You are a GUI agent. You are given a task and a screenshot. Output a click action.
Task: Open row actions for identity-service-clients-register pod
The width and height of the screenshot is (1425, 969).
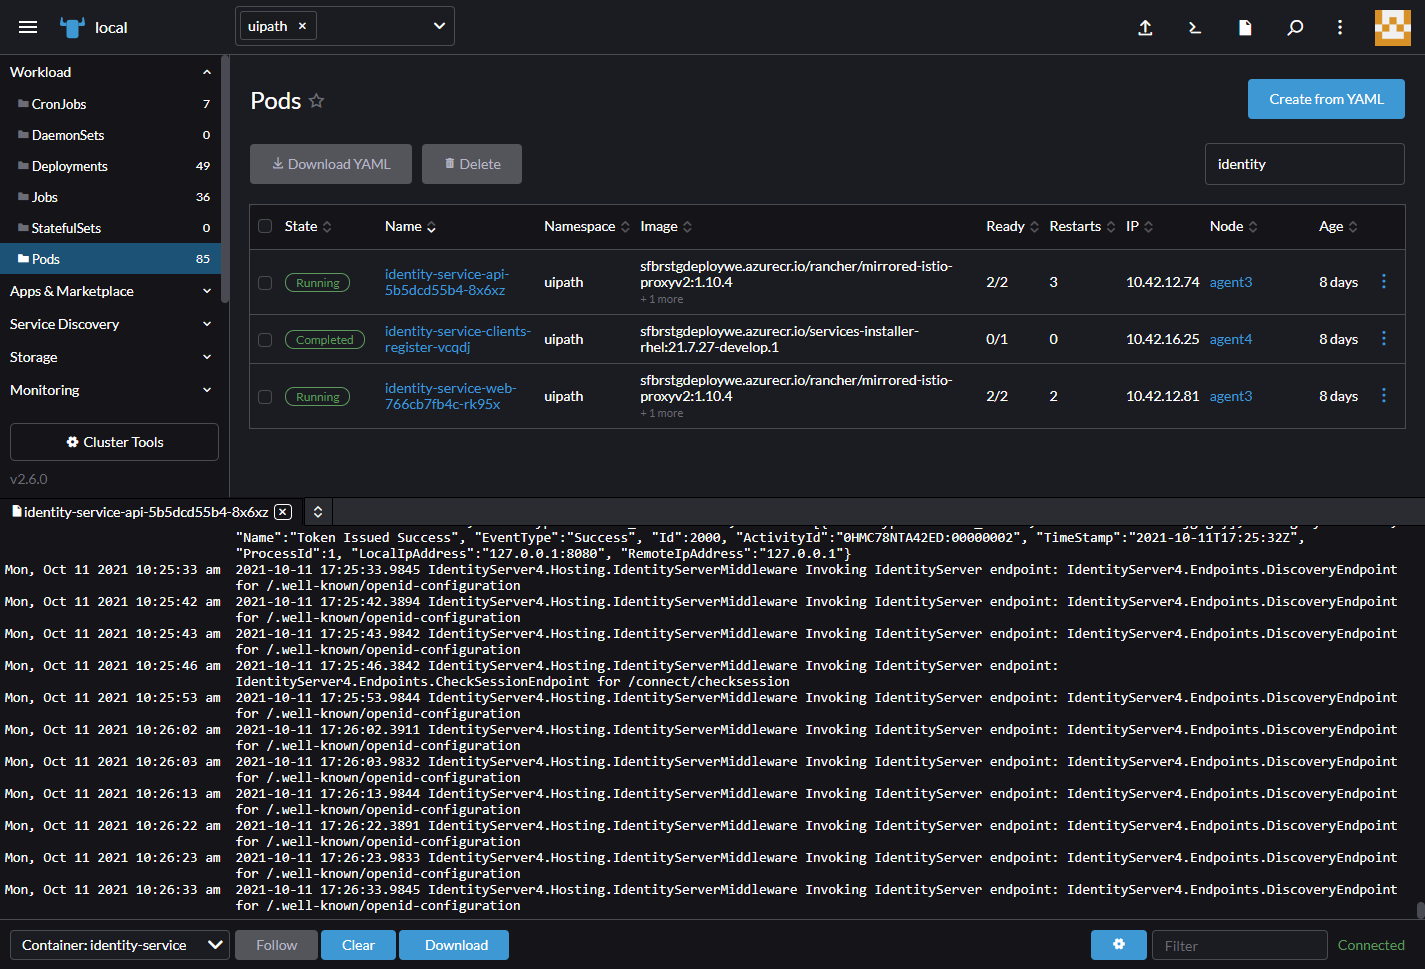click(x=1384, y=339)
